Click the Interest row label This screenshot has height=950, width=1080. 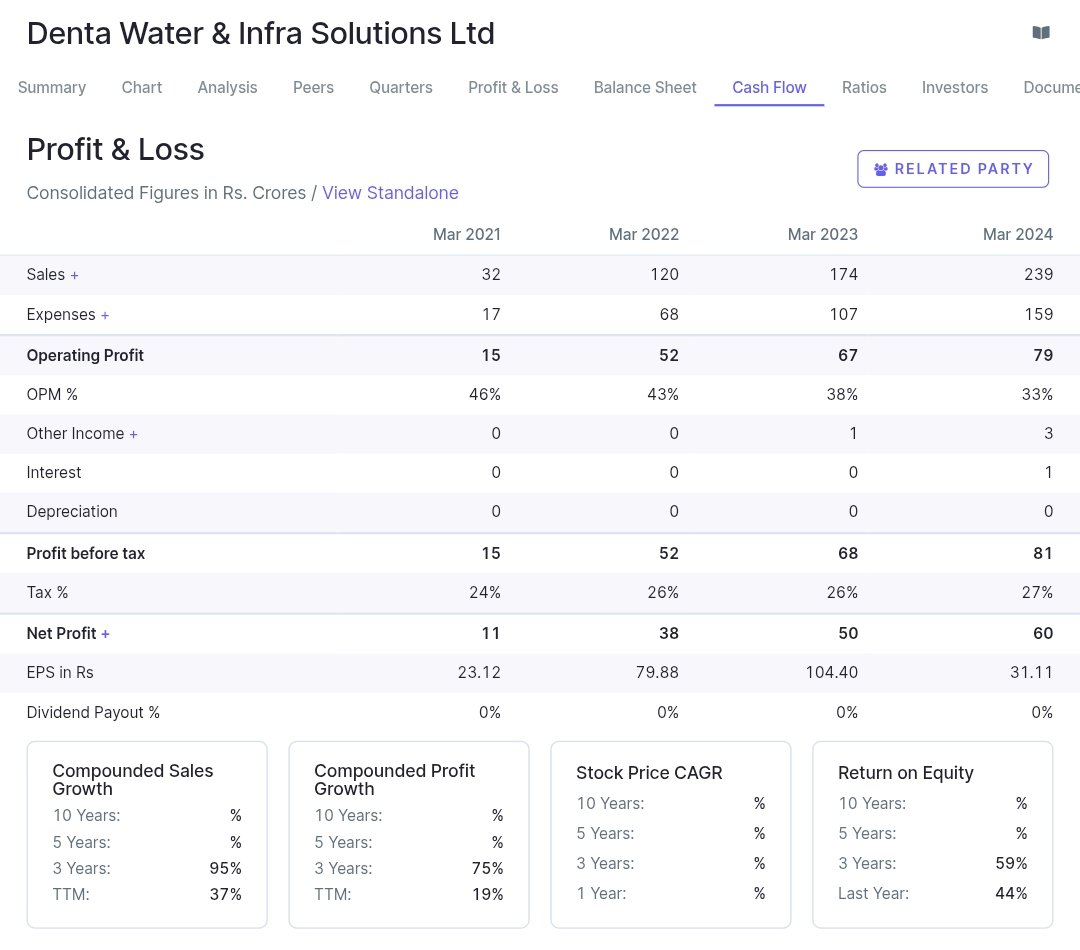click(54, 473)
